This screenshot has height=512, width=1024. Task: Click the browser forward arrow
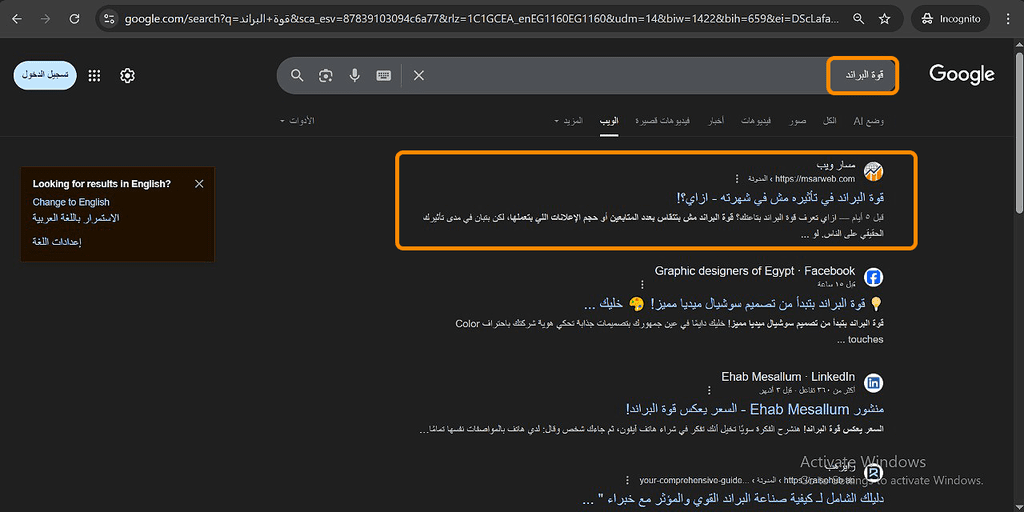click(x=45, y=19)
